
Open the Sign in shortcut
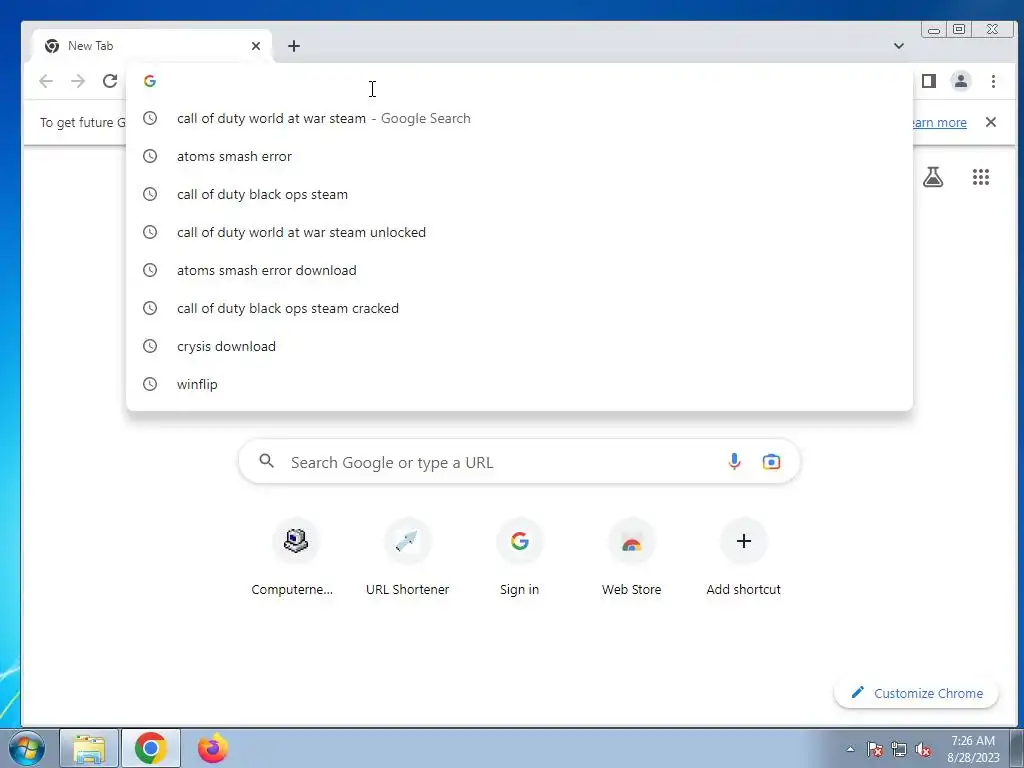[520, 556]
